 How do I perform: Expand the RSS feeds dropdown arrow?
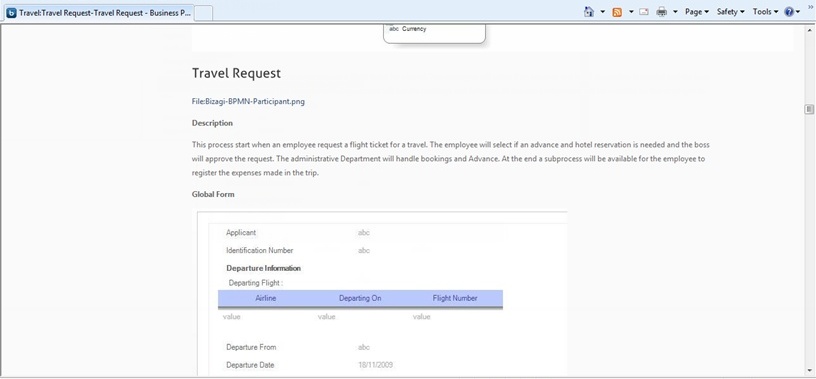[x=631, y=11]
